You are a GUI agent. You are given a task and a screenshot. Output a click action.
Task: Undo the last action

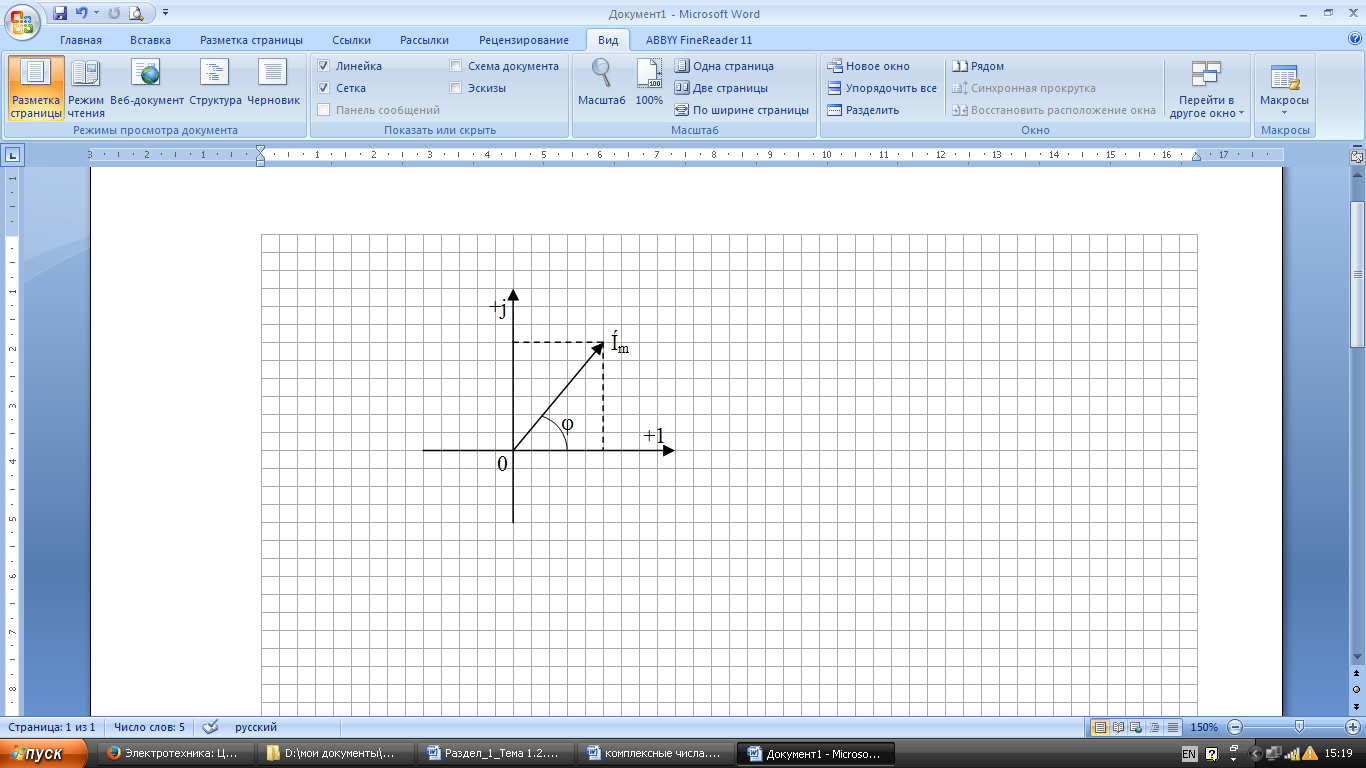tap(81, 14)
